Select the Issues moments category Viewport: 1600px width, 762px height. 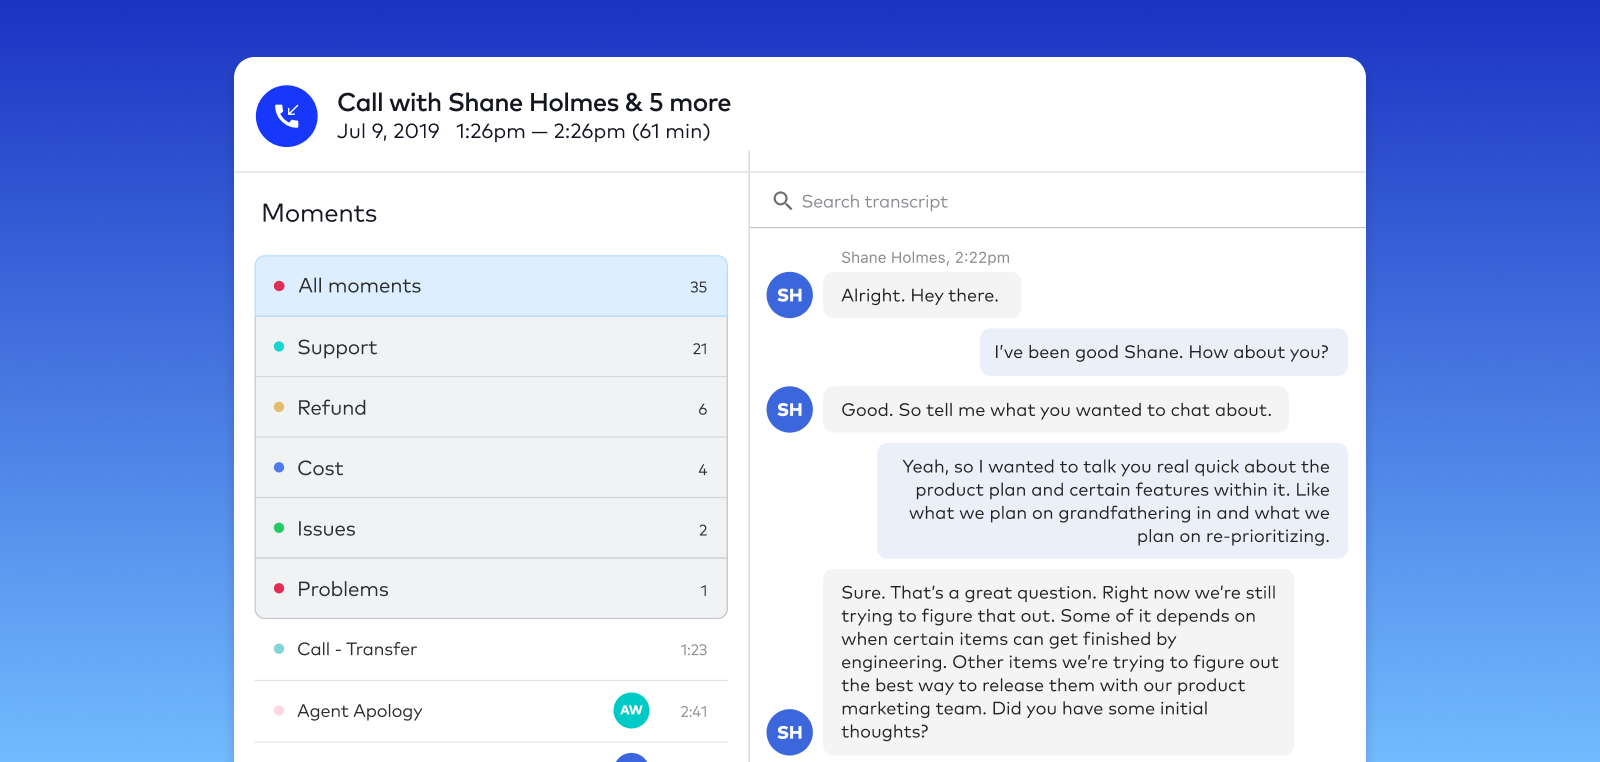point(491,529)
